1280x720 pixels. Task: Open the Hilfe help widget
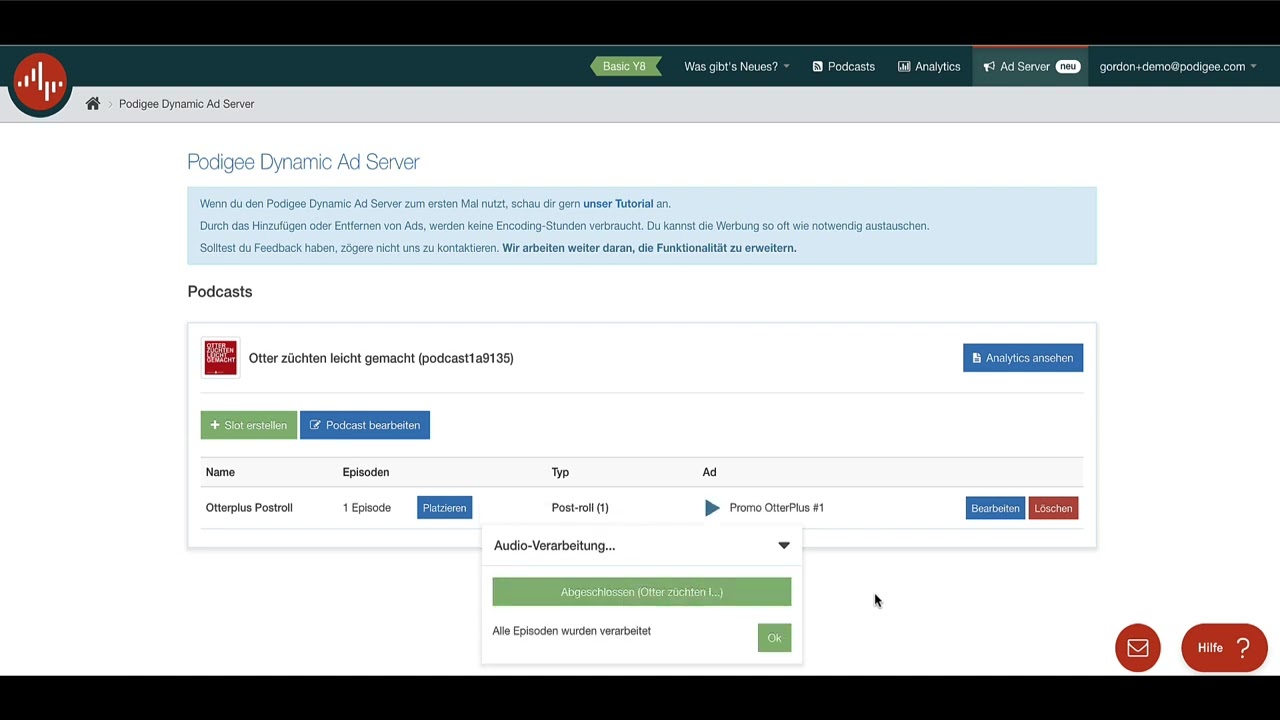tap(1224, 648)
